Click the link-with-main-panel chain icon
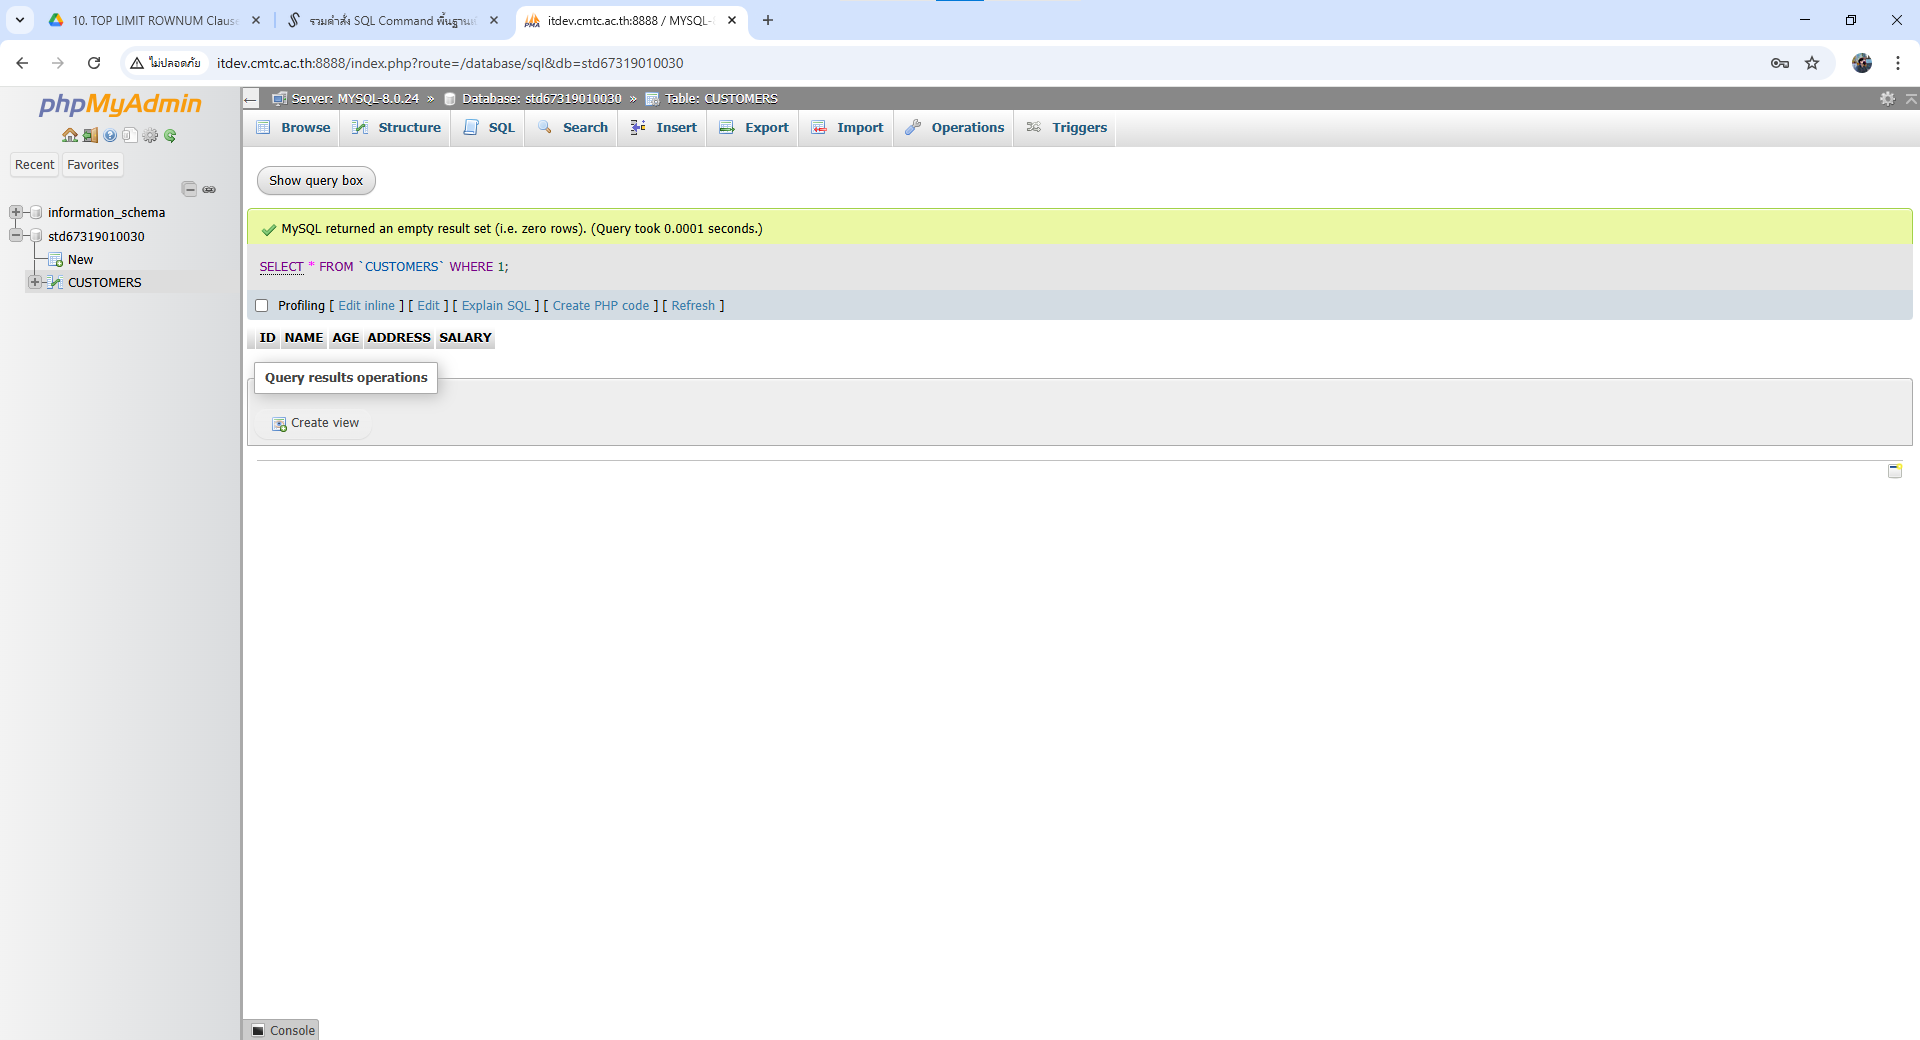 (209, 189)
